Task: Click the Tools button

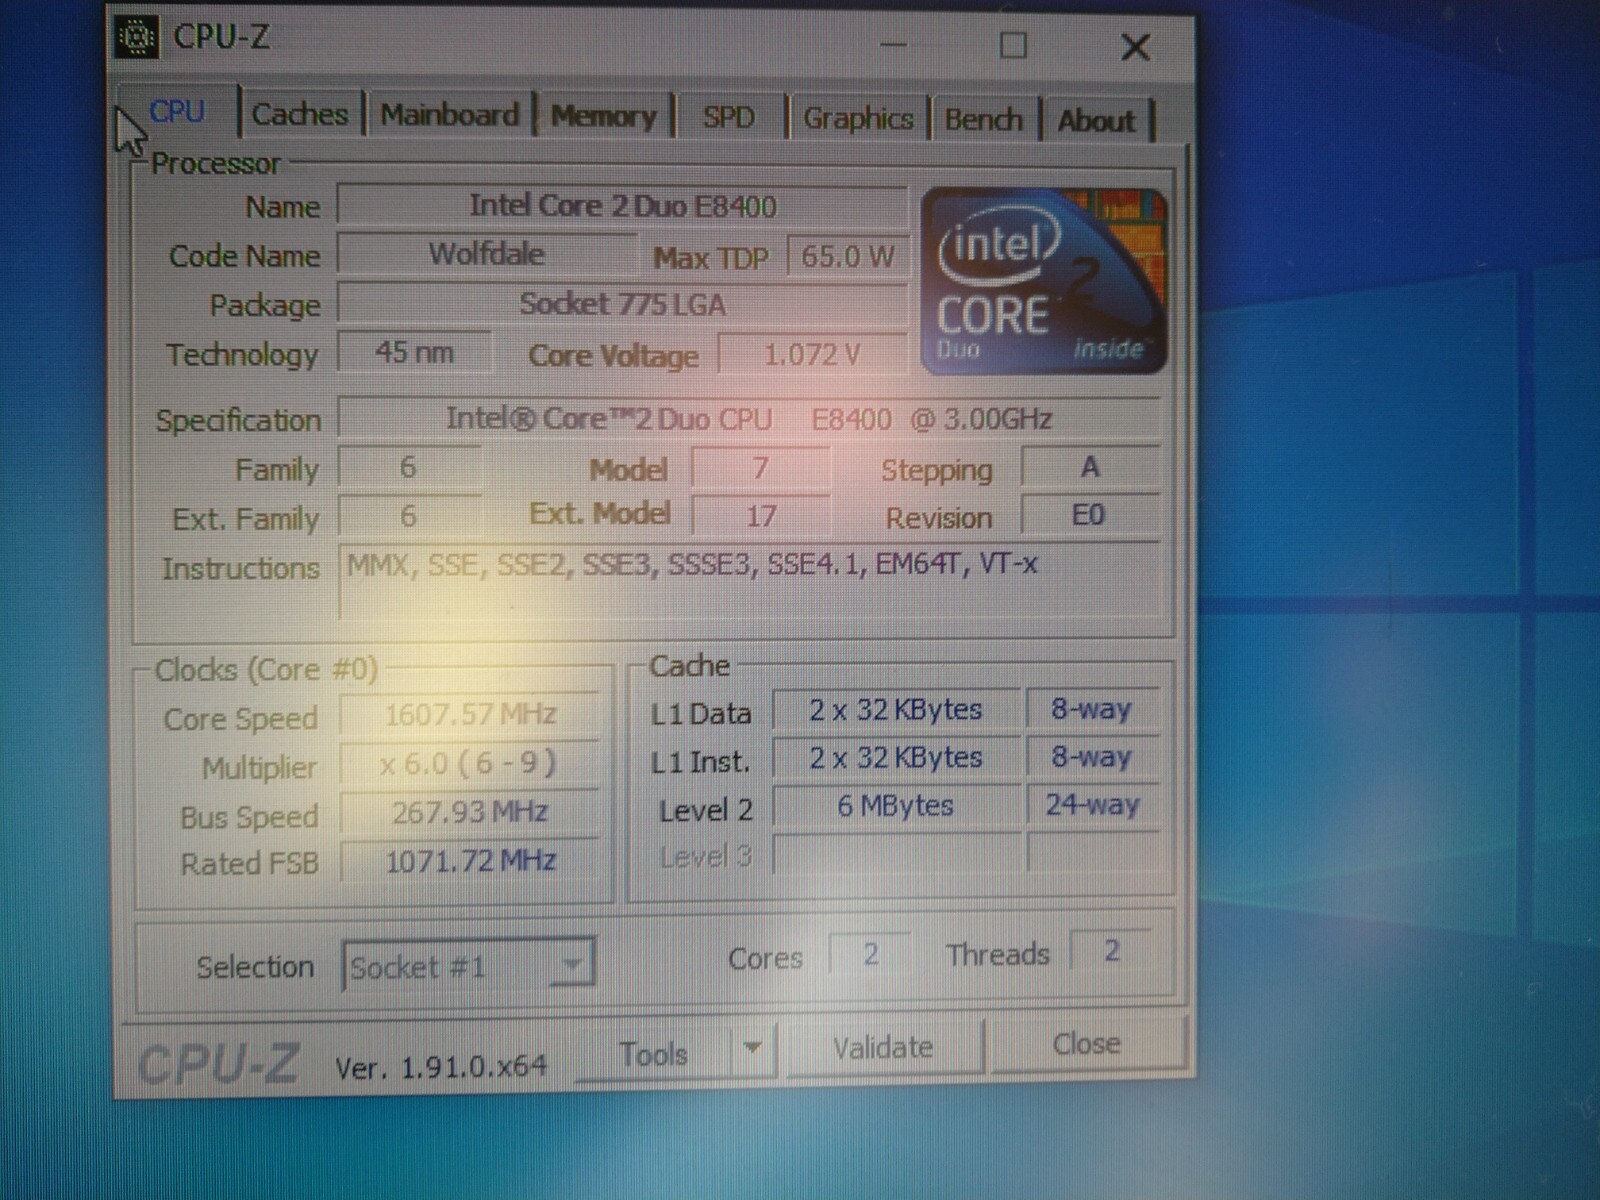Action: pyautogui.click(x=654, y=1053)
